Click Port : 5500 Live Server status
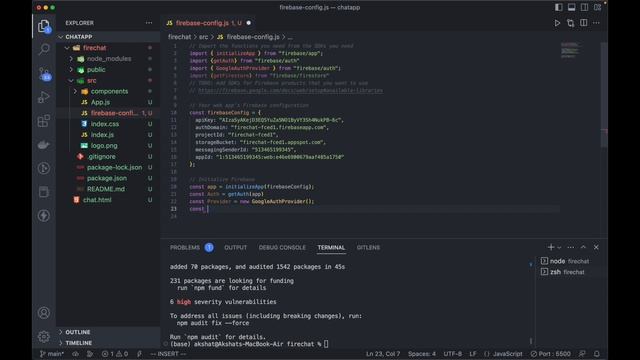Screen dimensions: 640x360 point(551,354)
